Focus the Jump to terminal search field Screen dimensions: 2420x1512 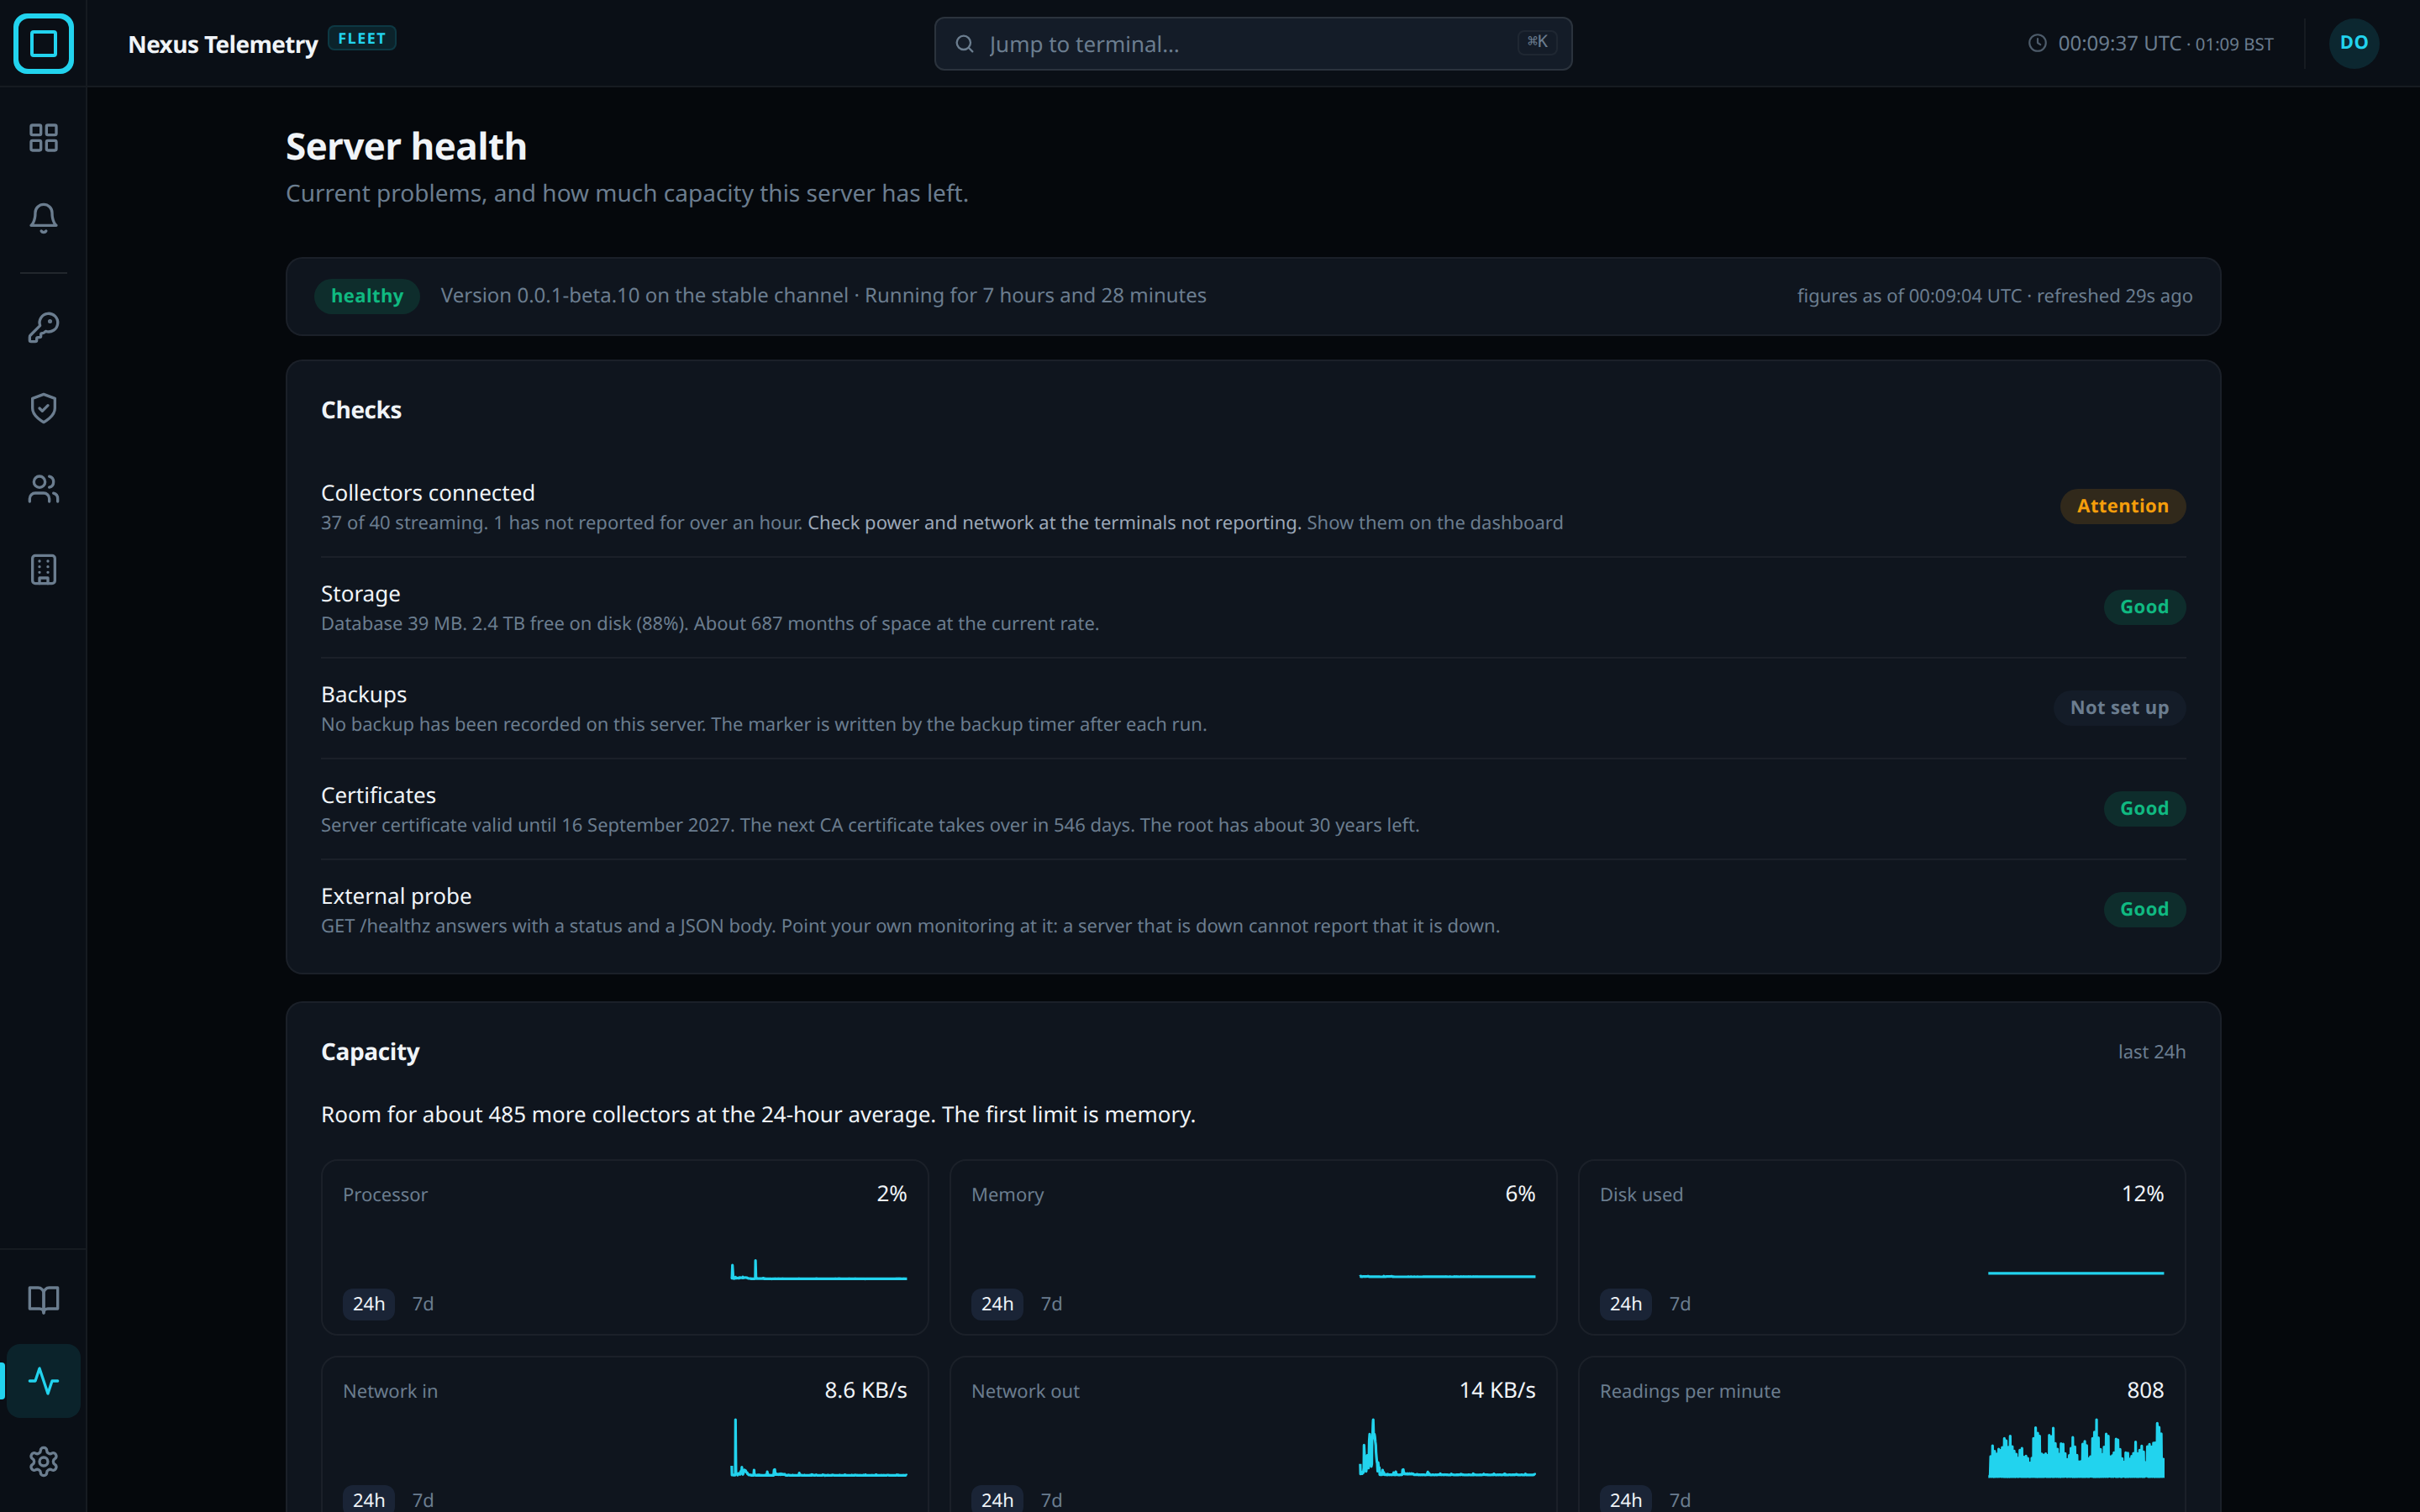point(1252,44)
